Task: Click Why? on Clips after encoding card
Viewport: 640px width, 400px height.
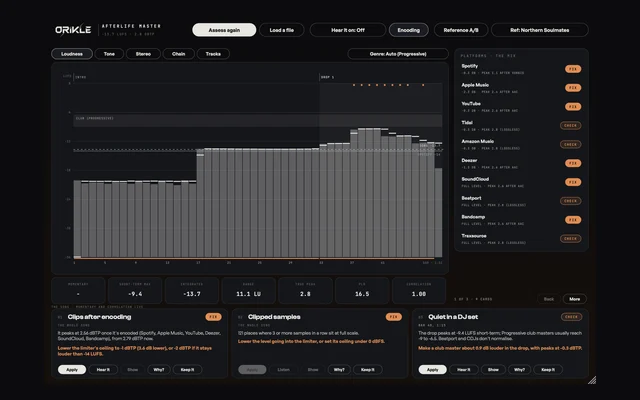Action: coord(159,369)
